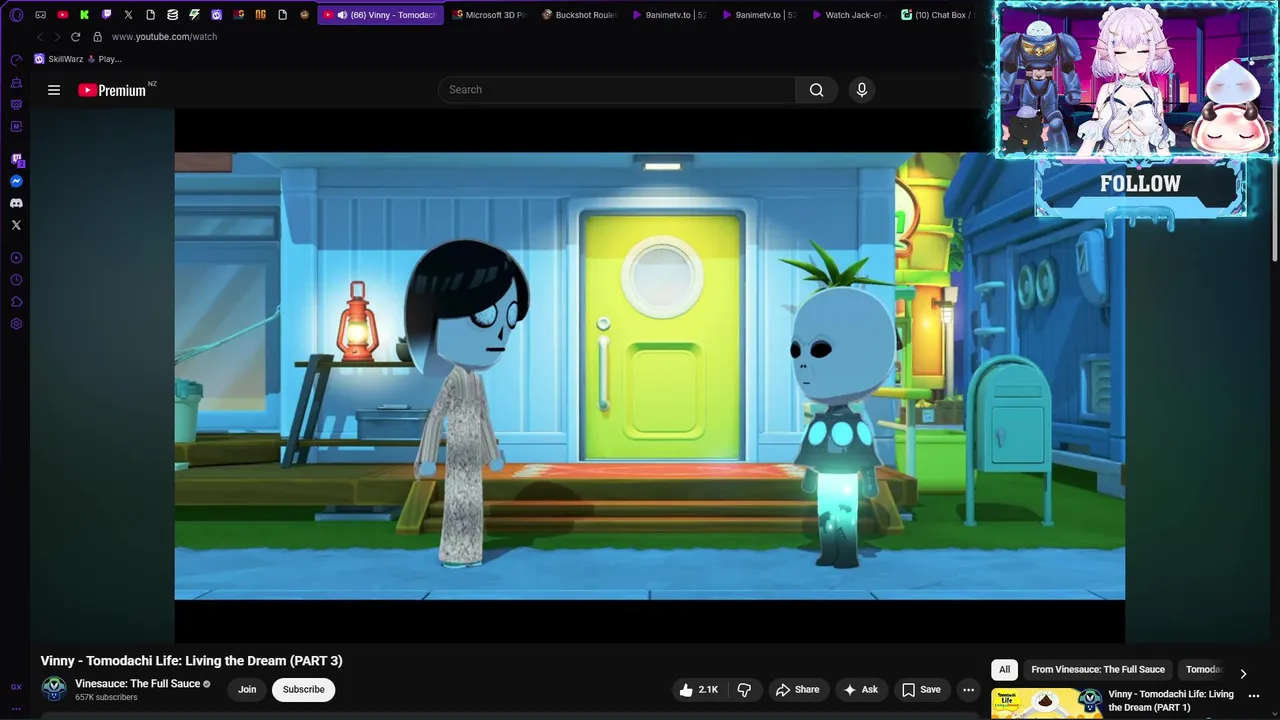1280x720 pixels.
Task: Share this video
Action: coord(797,690)
